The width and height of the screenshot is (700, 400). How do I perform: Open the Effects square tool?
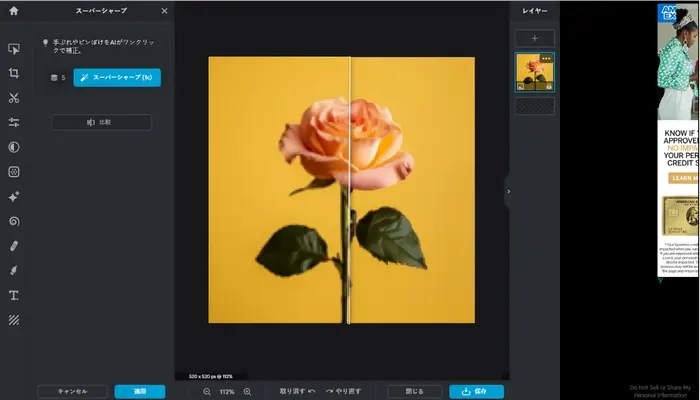click(x=14, y=172)
